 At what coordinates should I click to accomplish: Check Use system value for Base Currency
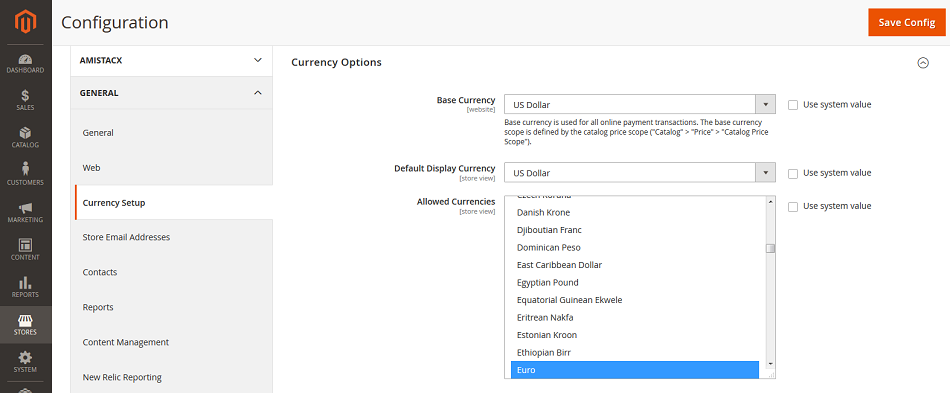(x=793, y=105)
